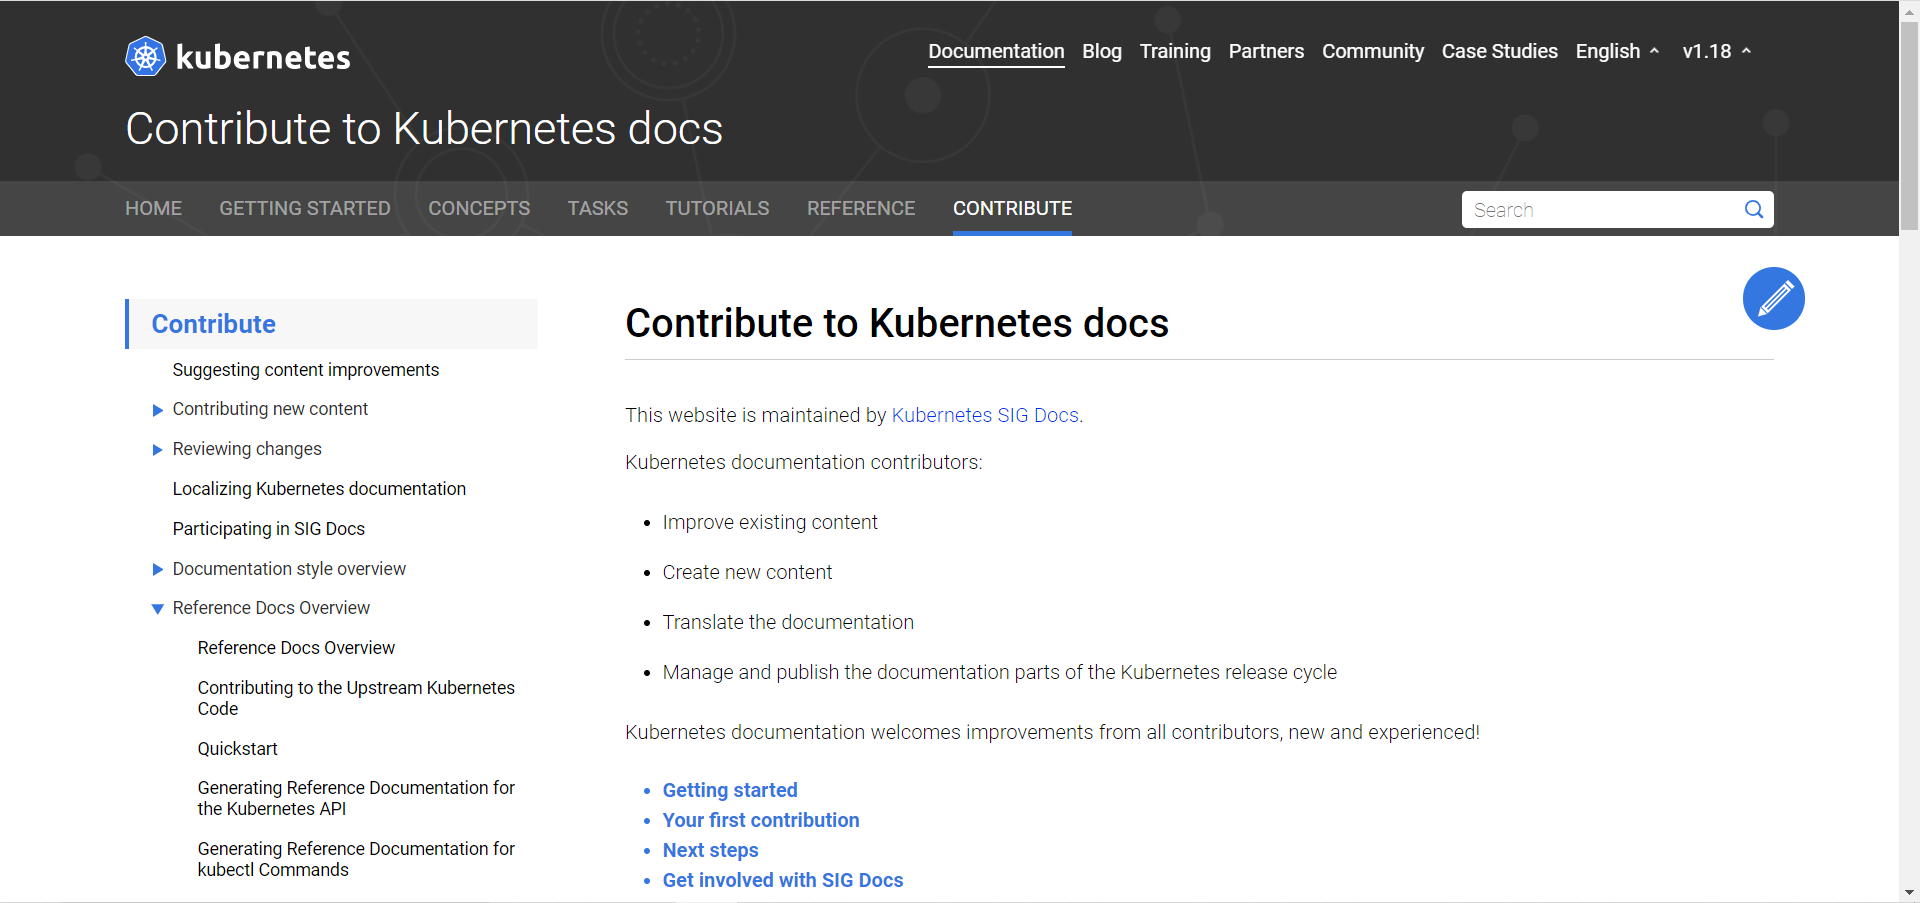This screenshot has width=1920, height=903.
Task: Open Generating Reference Documentation for kubectl Commands
Action: point(356,859)
